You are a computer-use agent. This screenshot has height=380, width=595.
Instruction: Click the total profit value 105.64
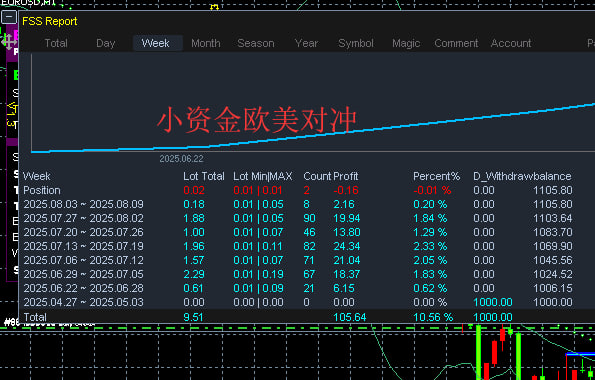pyautogui.click(x=349, y=317)
